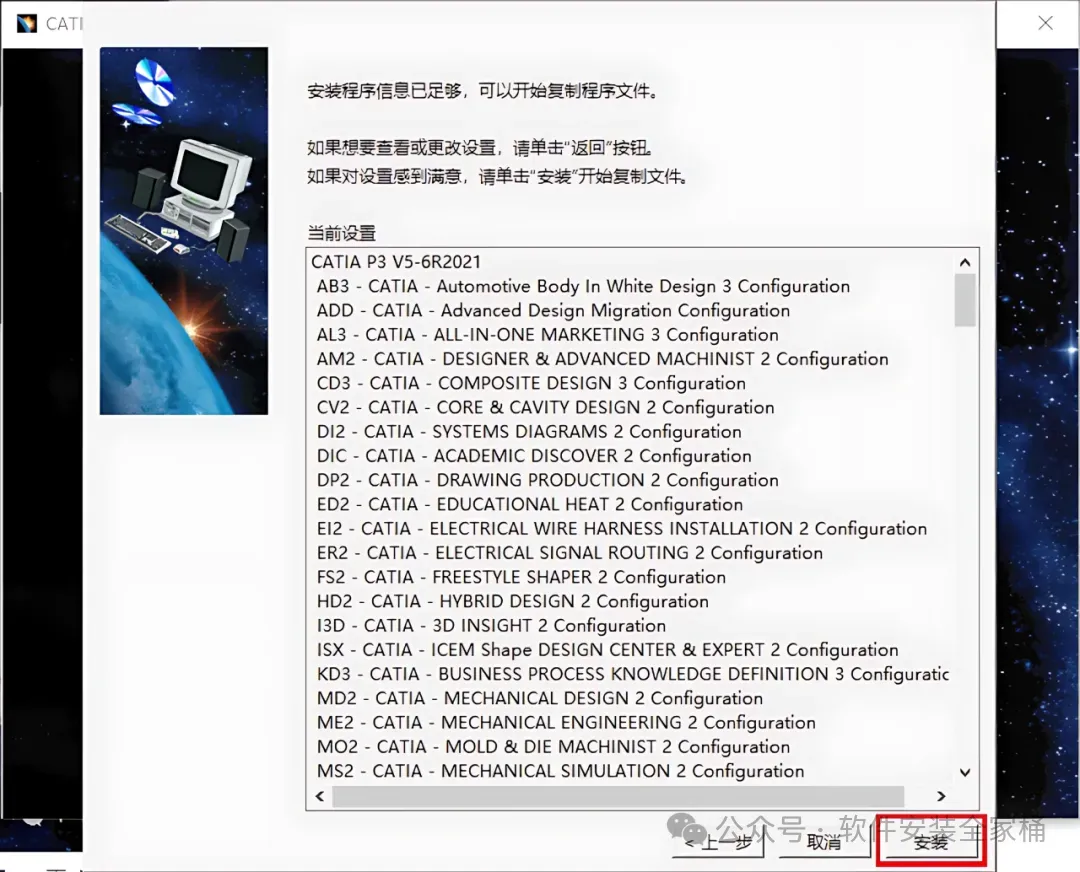Select ED2 EDUCATIONAL HEAT 2 row
Image resolution: width=1080 pixels, height=872 pixels.
click(x=530, y=504)
